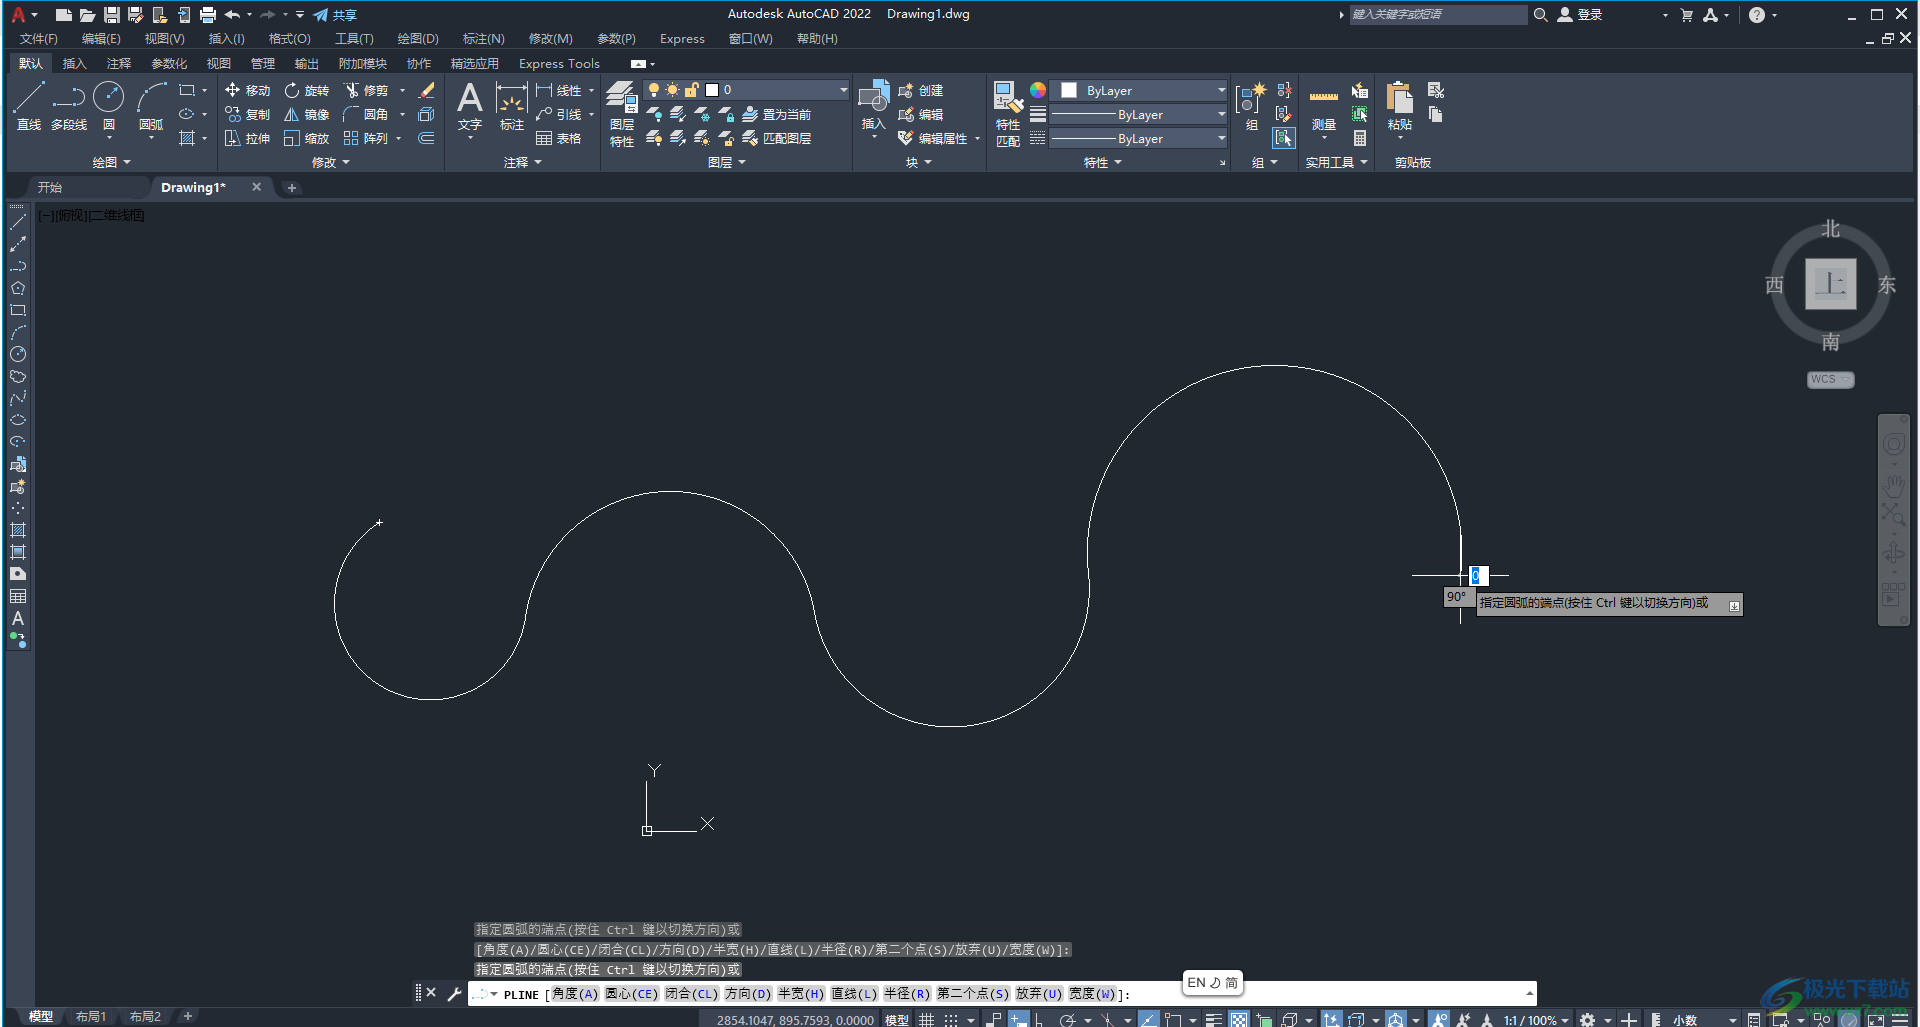Click the object color wheel swatch
Screen dimensions: 1920x1027
point(1038,90)
